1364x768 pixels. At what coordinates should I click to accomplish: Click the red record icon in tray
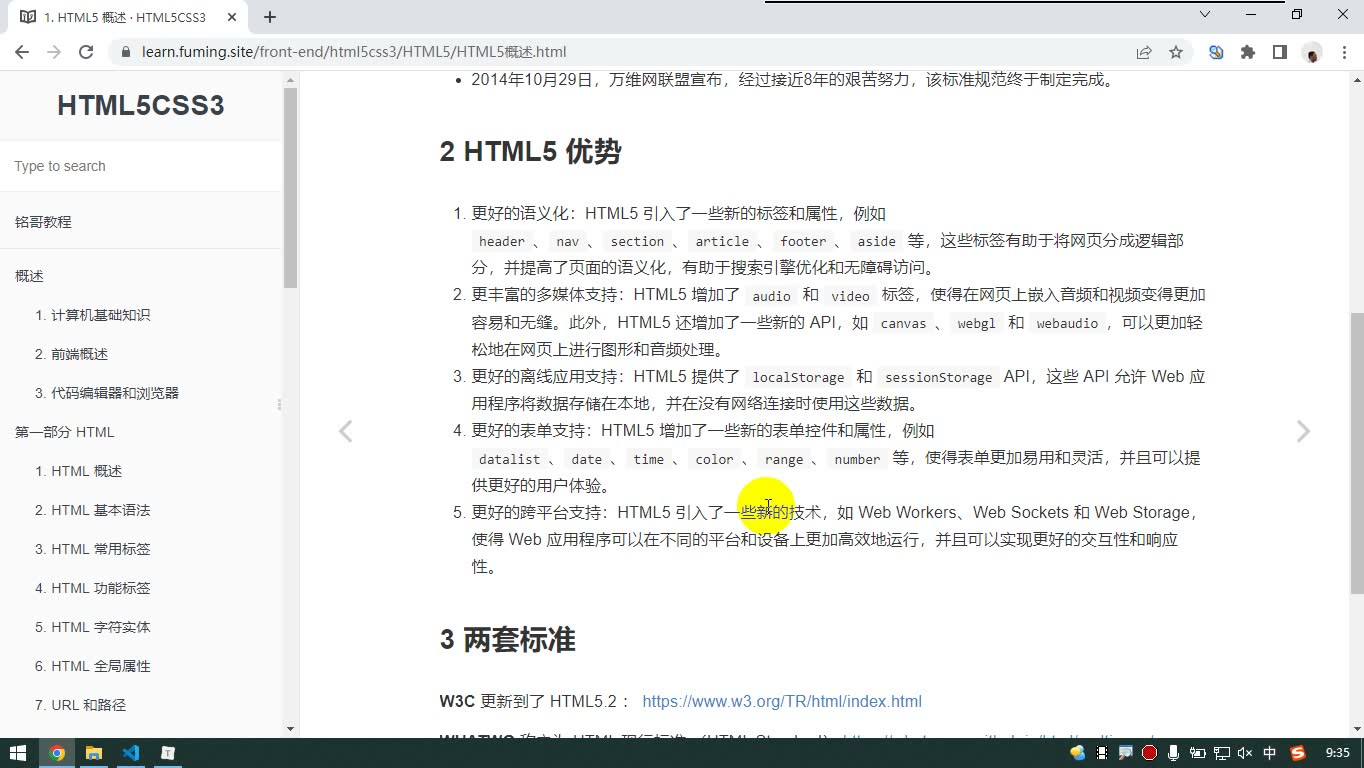1150,753
